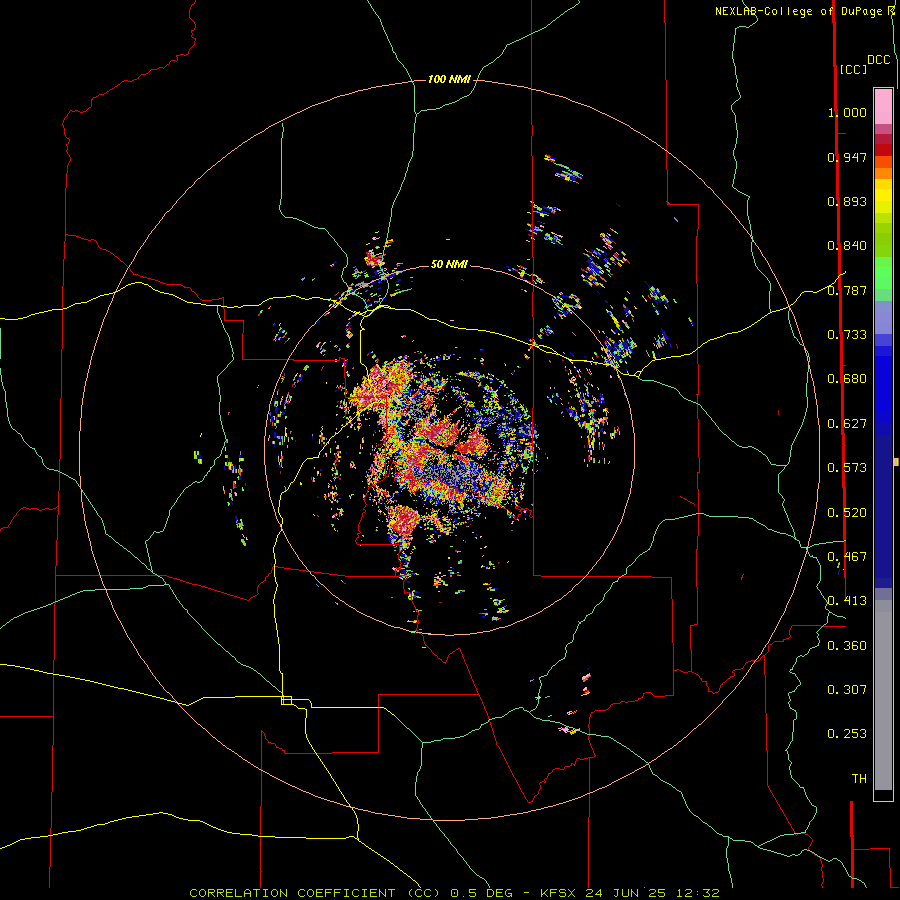Click the TH threshold label

tap(859, 779)
